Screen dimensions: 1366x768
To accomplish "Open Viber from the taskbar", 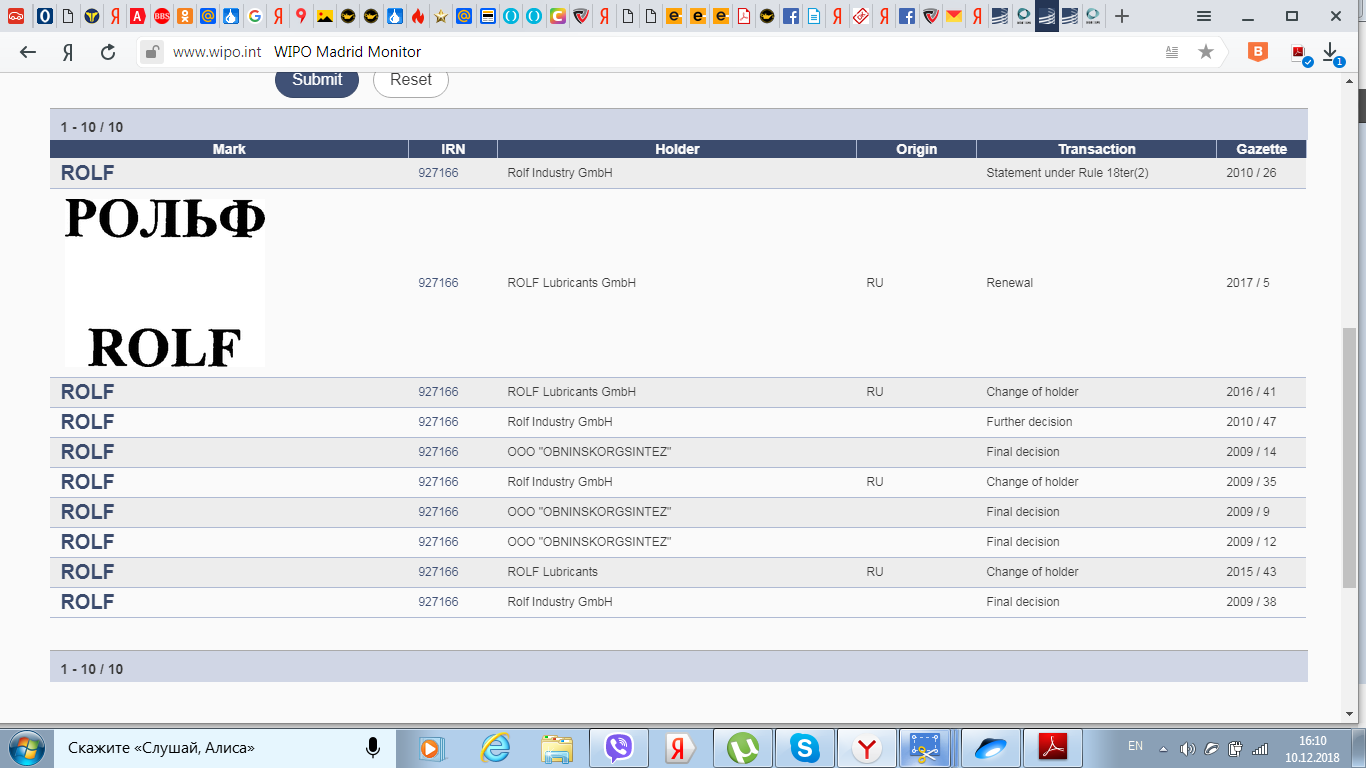I will click(619, 748).
